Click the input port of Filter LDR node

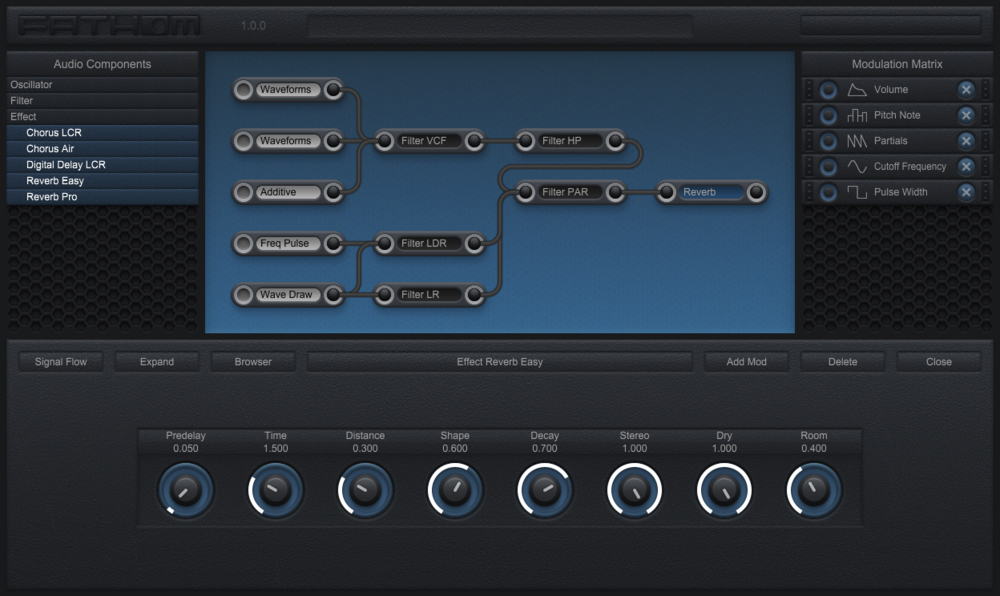coord(385,243)
